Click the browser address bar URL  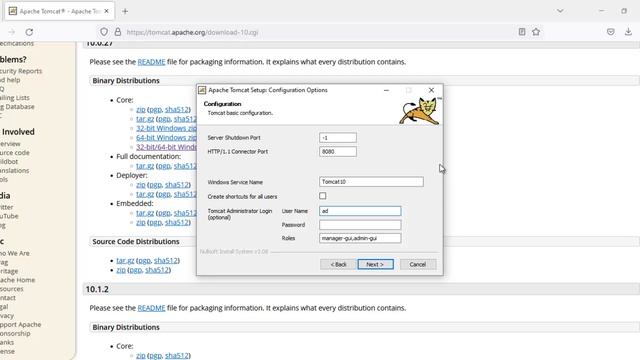[x=192, y=32]
